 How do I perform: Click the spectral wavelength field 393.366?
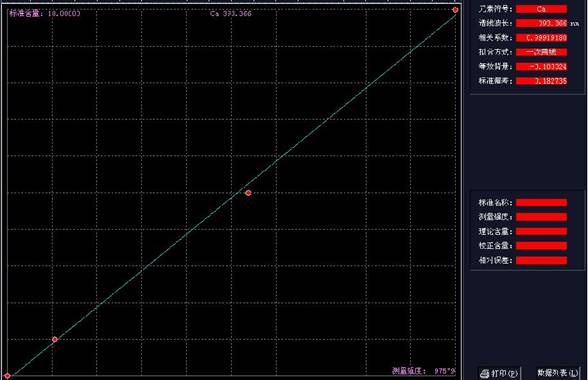click(x=541, y=23)
